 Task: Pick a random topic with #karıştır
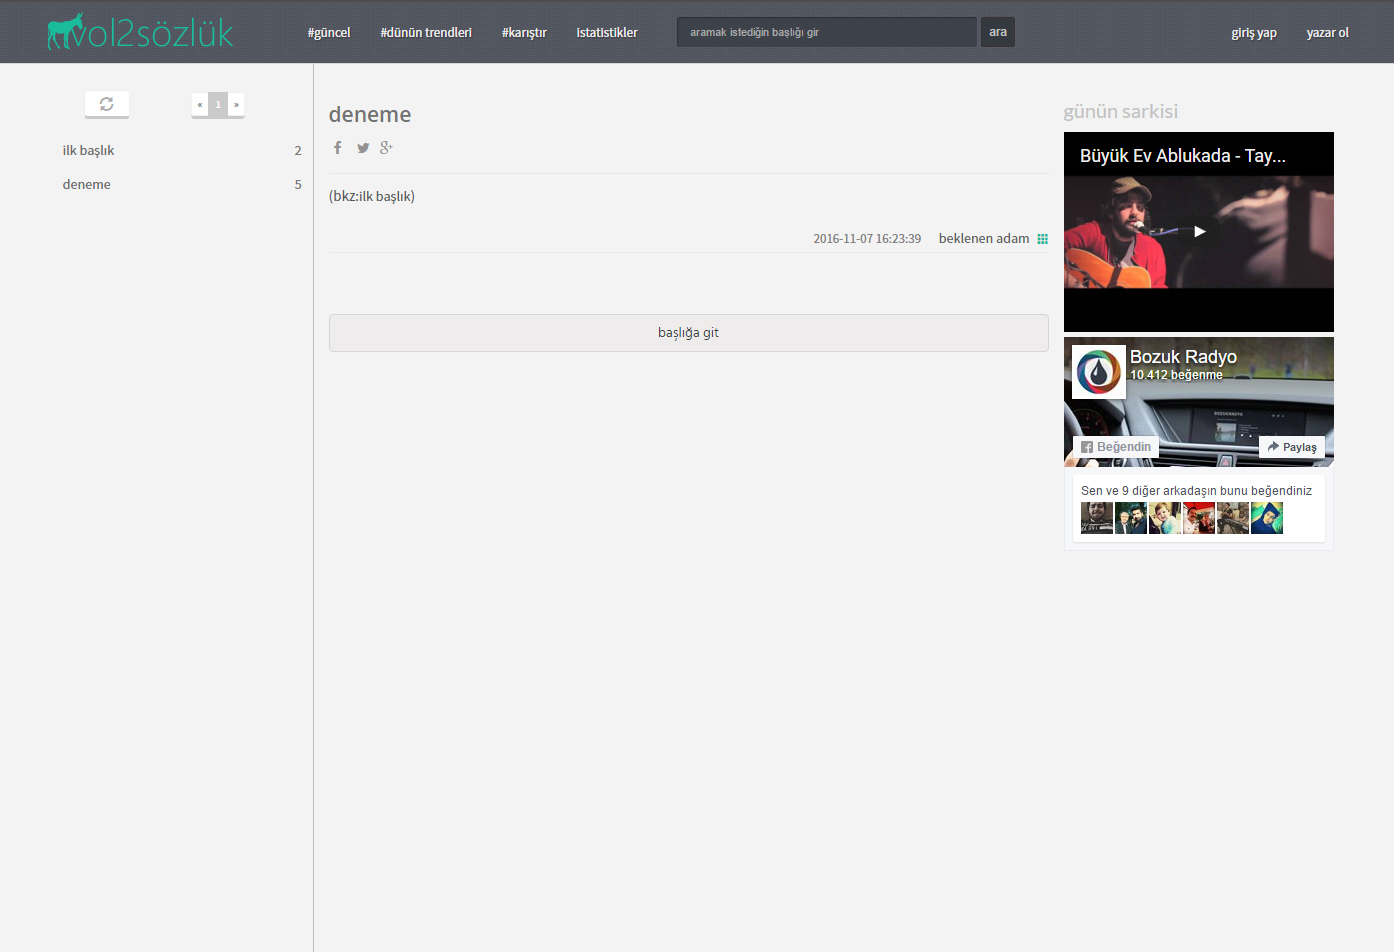point(524,33)
